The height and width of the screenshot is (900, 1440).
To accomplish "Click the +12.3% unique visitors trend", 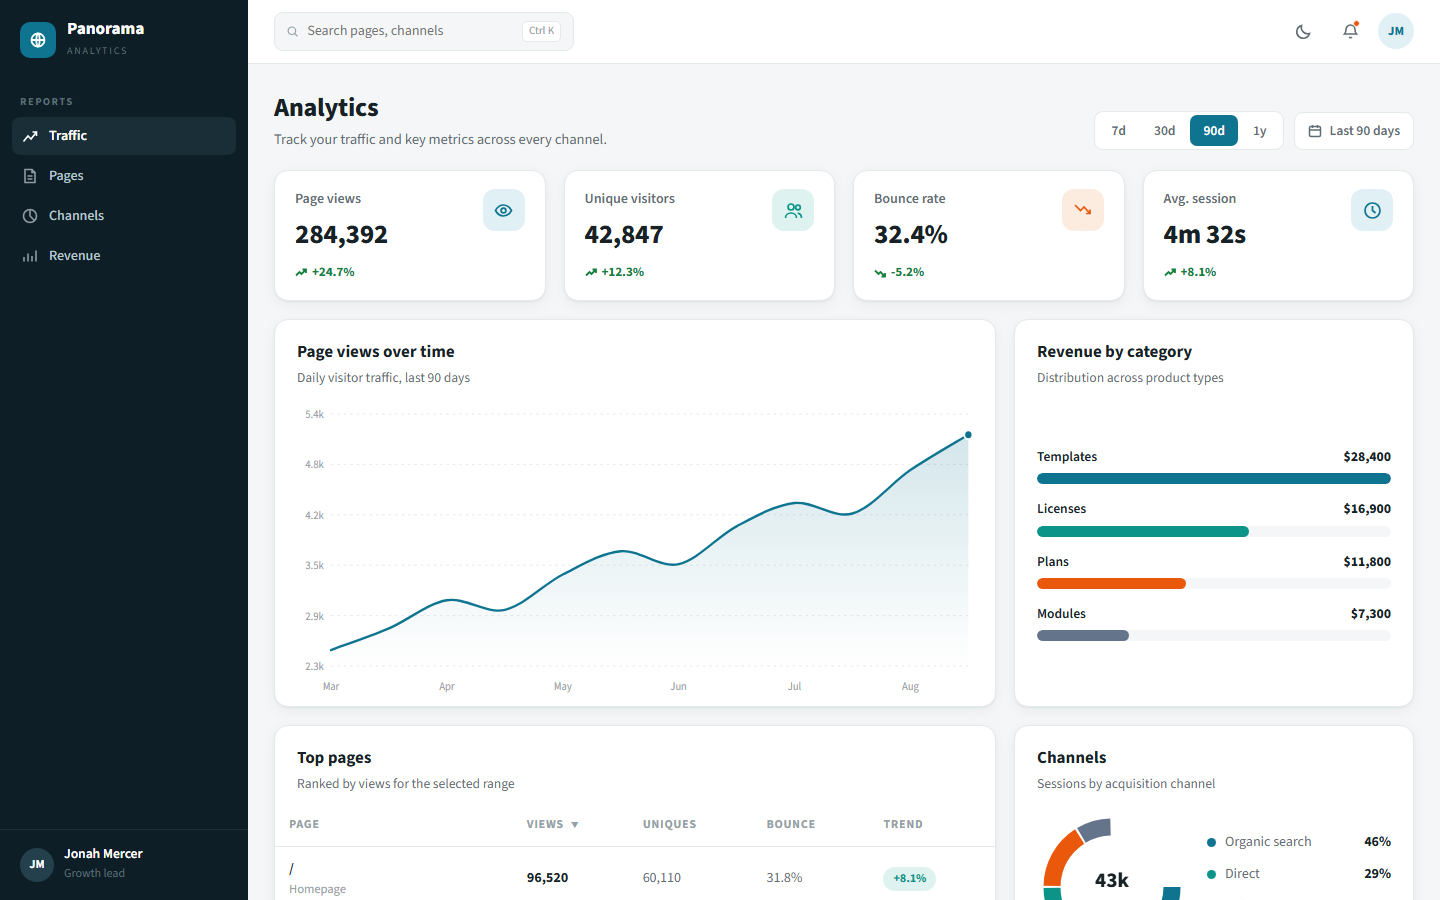I will (x=615, y=272).
